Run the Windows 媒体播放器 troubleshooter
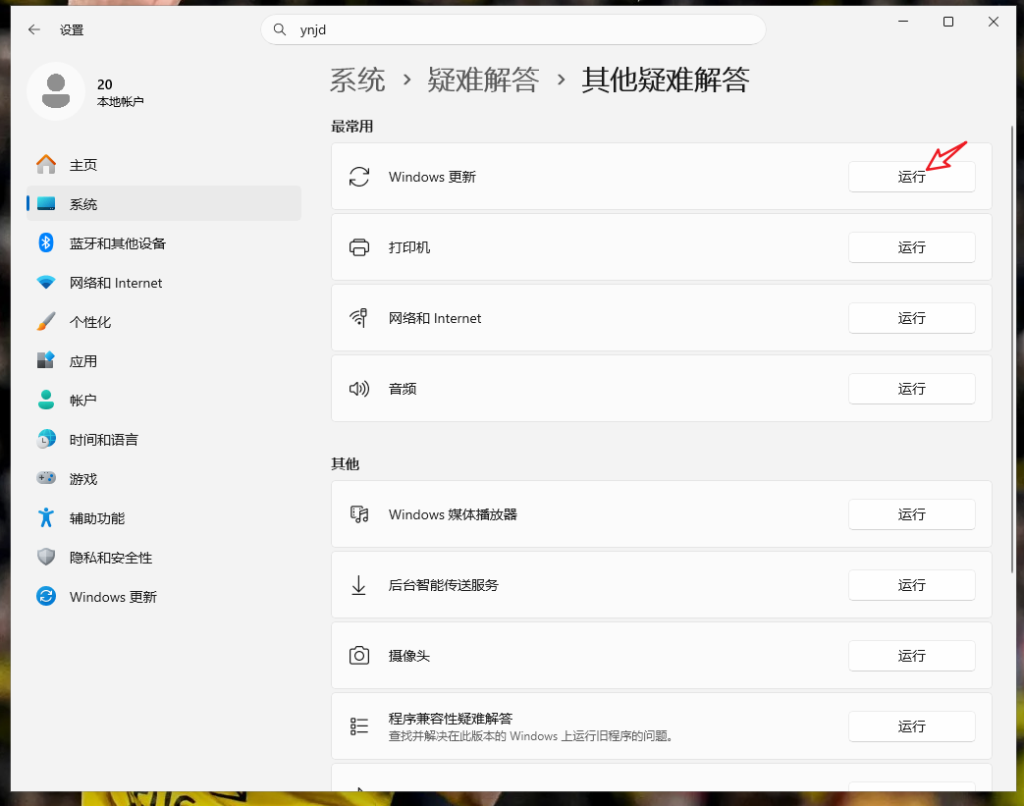 tap(912, 514)
